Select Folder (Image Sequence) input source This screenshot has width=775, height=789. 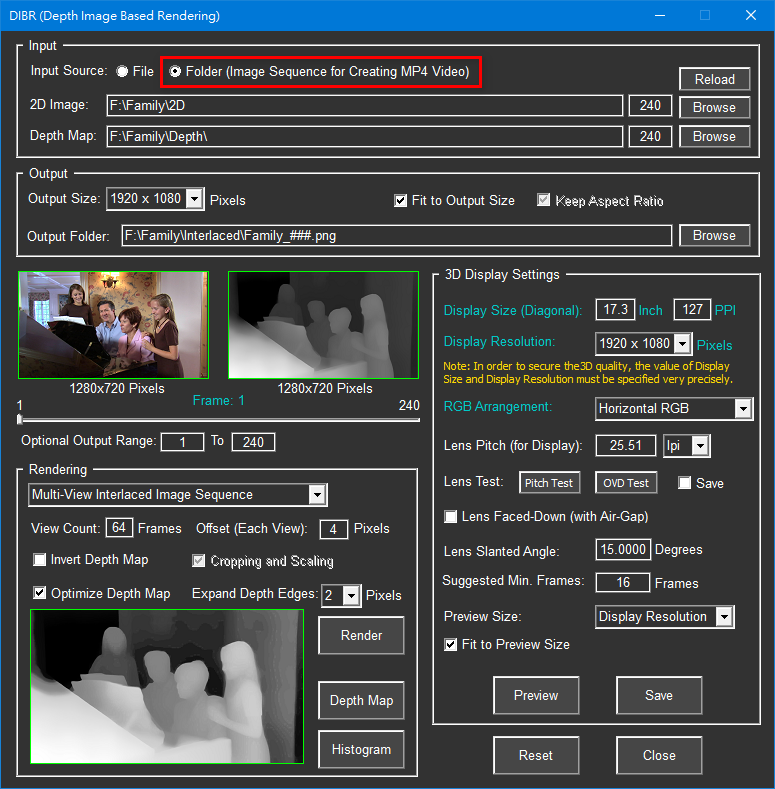[175, 71]
